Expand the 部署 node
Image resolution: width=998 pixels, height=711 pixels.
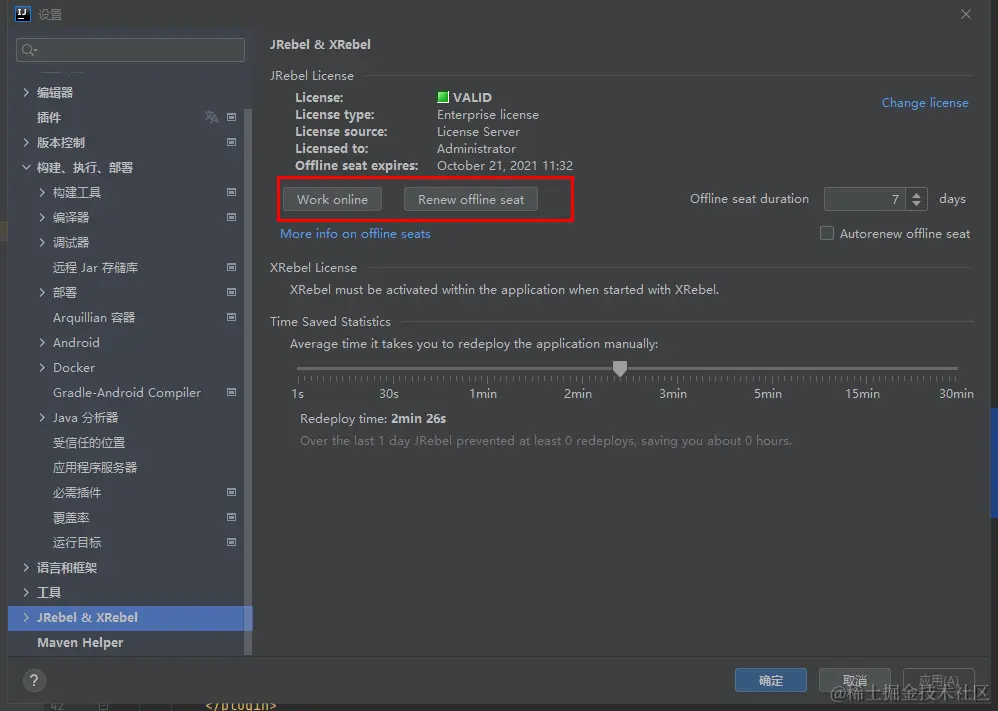pyautogui.click(x=42, y=292)
